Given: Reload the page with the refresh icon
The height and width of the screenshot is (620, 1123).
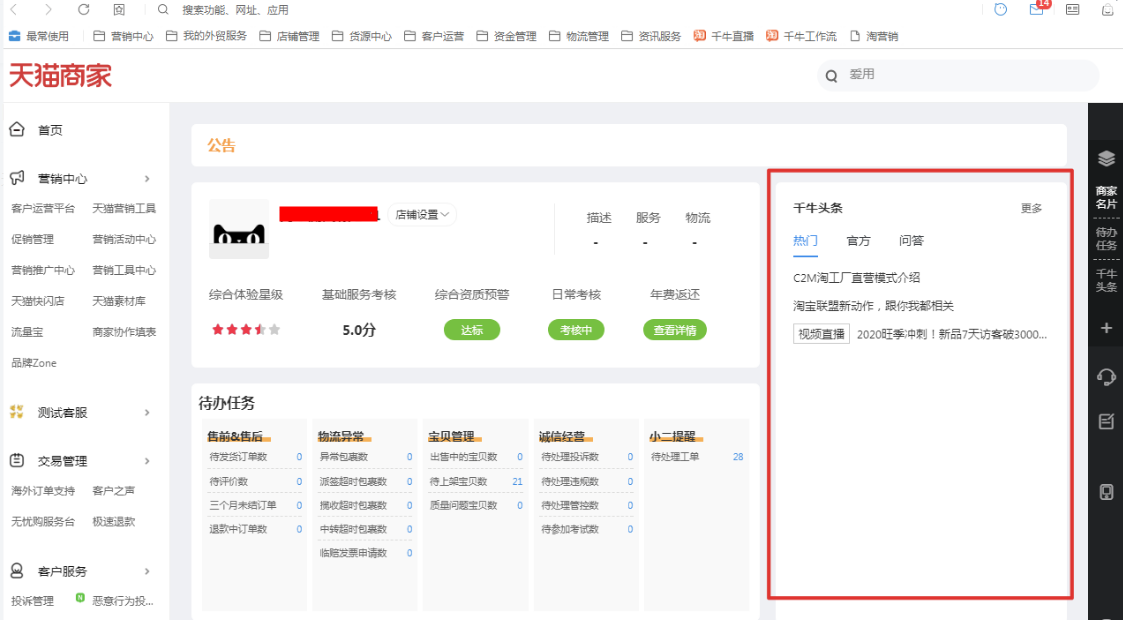Looking at the screenshot, I should coord(84,9).
